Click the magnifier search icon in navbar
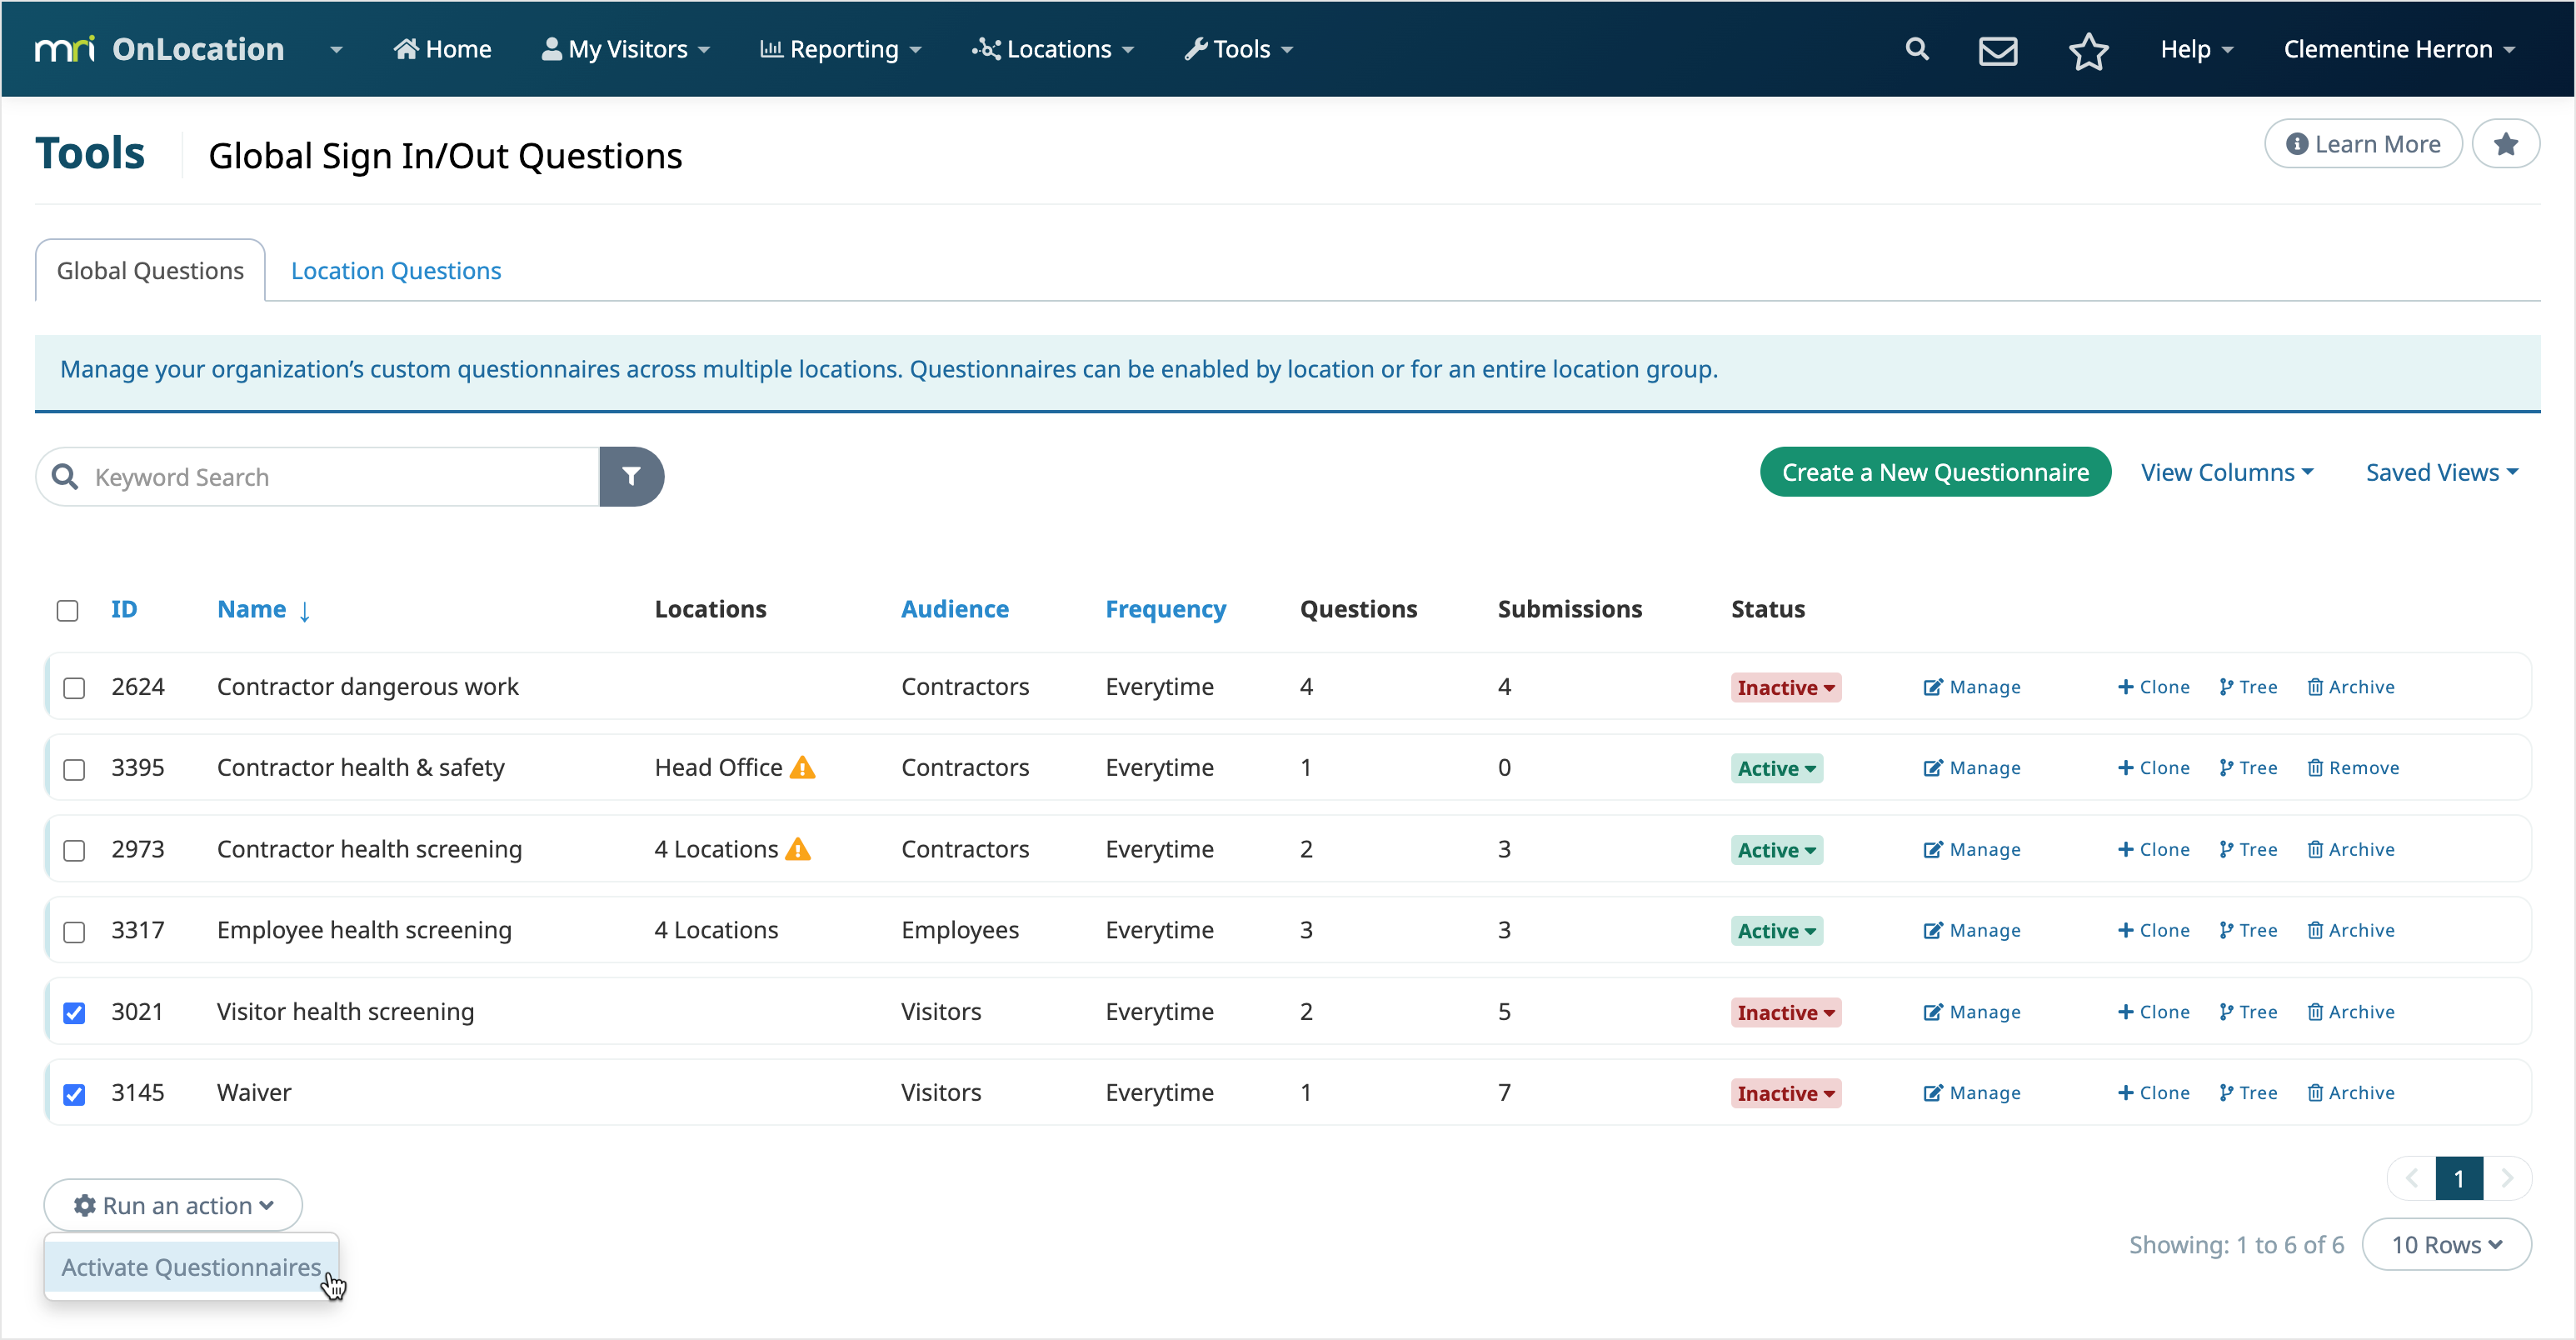The height and width of the screenshot is (1340, 2576). click(x=1916, y=49)
